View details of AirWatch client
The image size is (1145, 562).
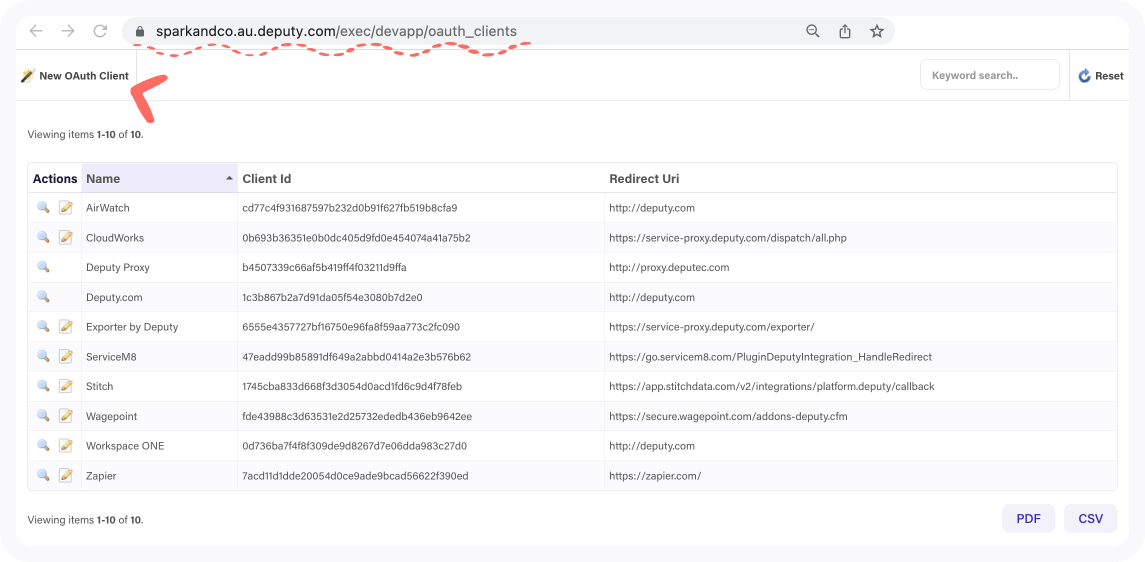43,207
